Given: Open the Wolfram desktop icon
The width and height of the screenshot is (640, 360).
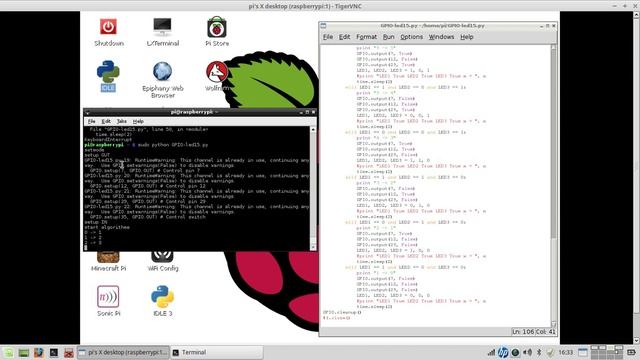Looking at the screenshot, I should pos(217,76).
